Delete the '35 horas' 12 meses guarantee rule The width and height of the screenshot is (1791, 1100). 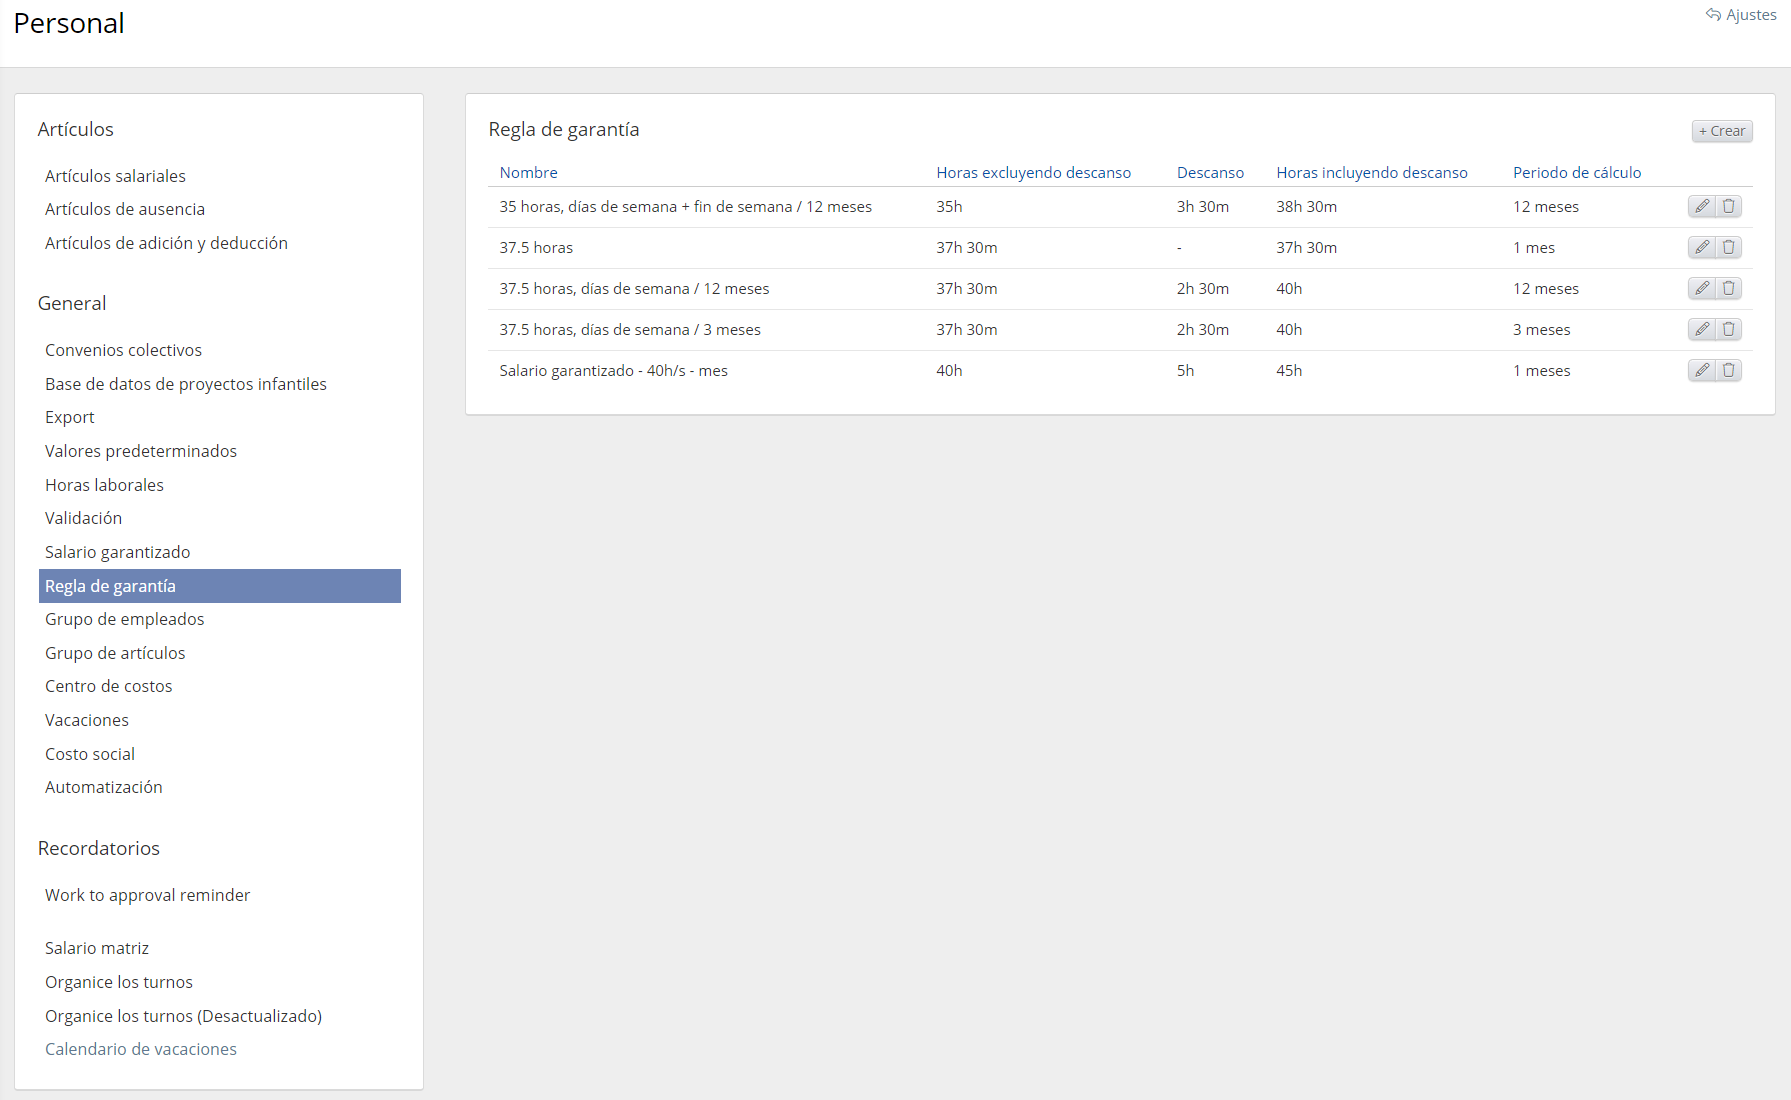coord(1728,206)
